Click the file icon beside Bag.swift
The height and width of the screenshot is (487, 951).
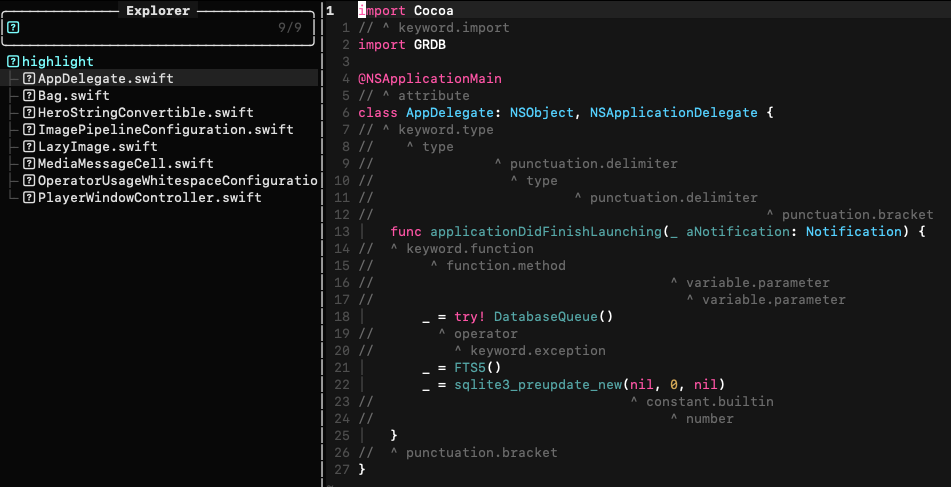point(29,96)
